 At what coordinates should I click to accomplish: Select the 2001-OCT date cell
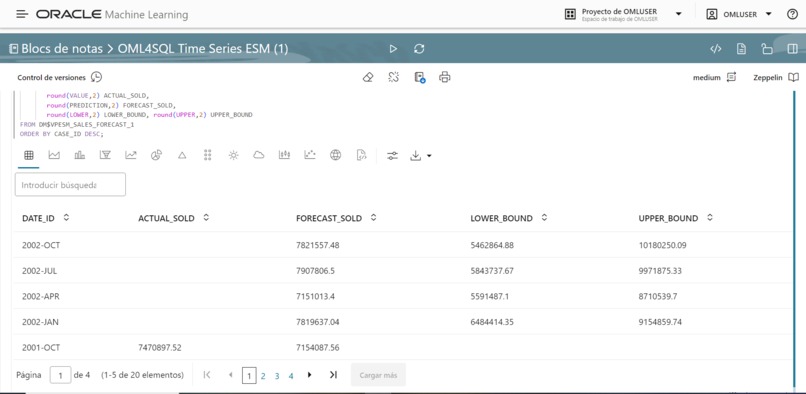pyautogui.click(x=41, y=348)
